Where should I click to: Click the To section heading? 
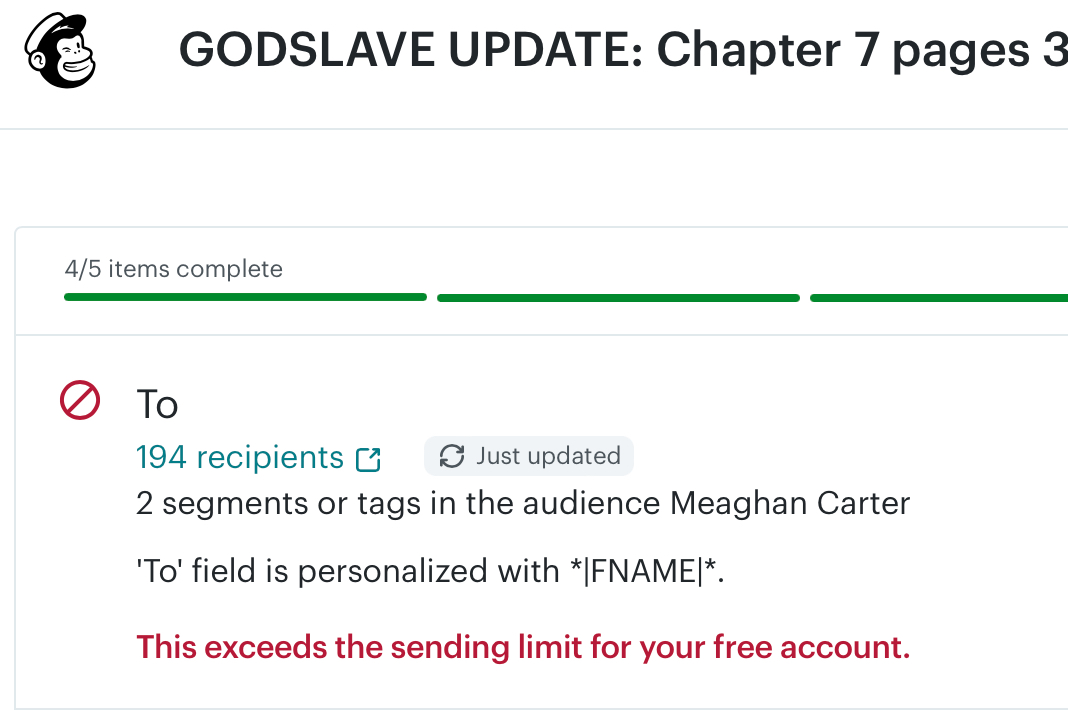157,405
